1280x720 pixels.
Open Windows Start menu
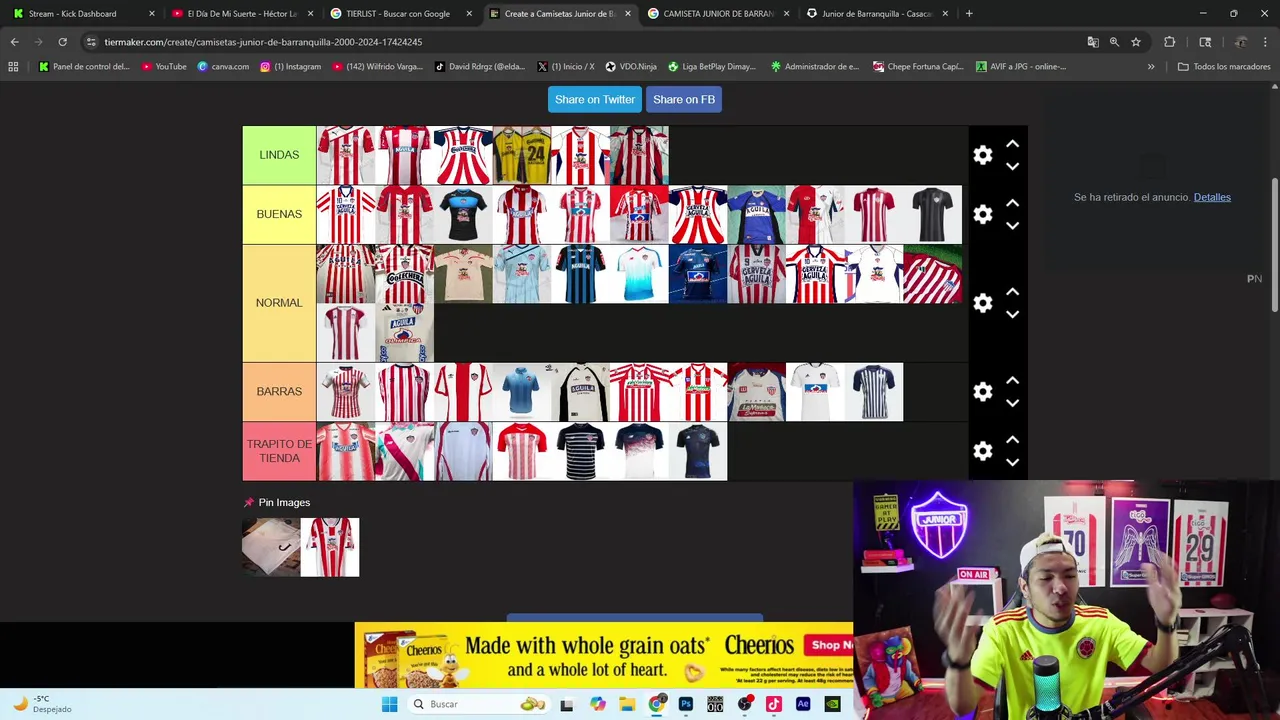click(x=389, y=704)
